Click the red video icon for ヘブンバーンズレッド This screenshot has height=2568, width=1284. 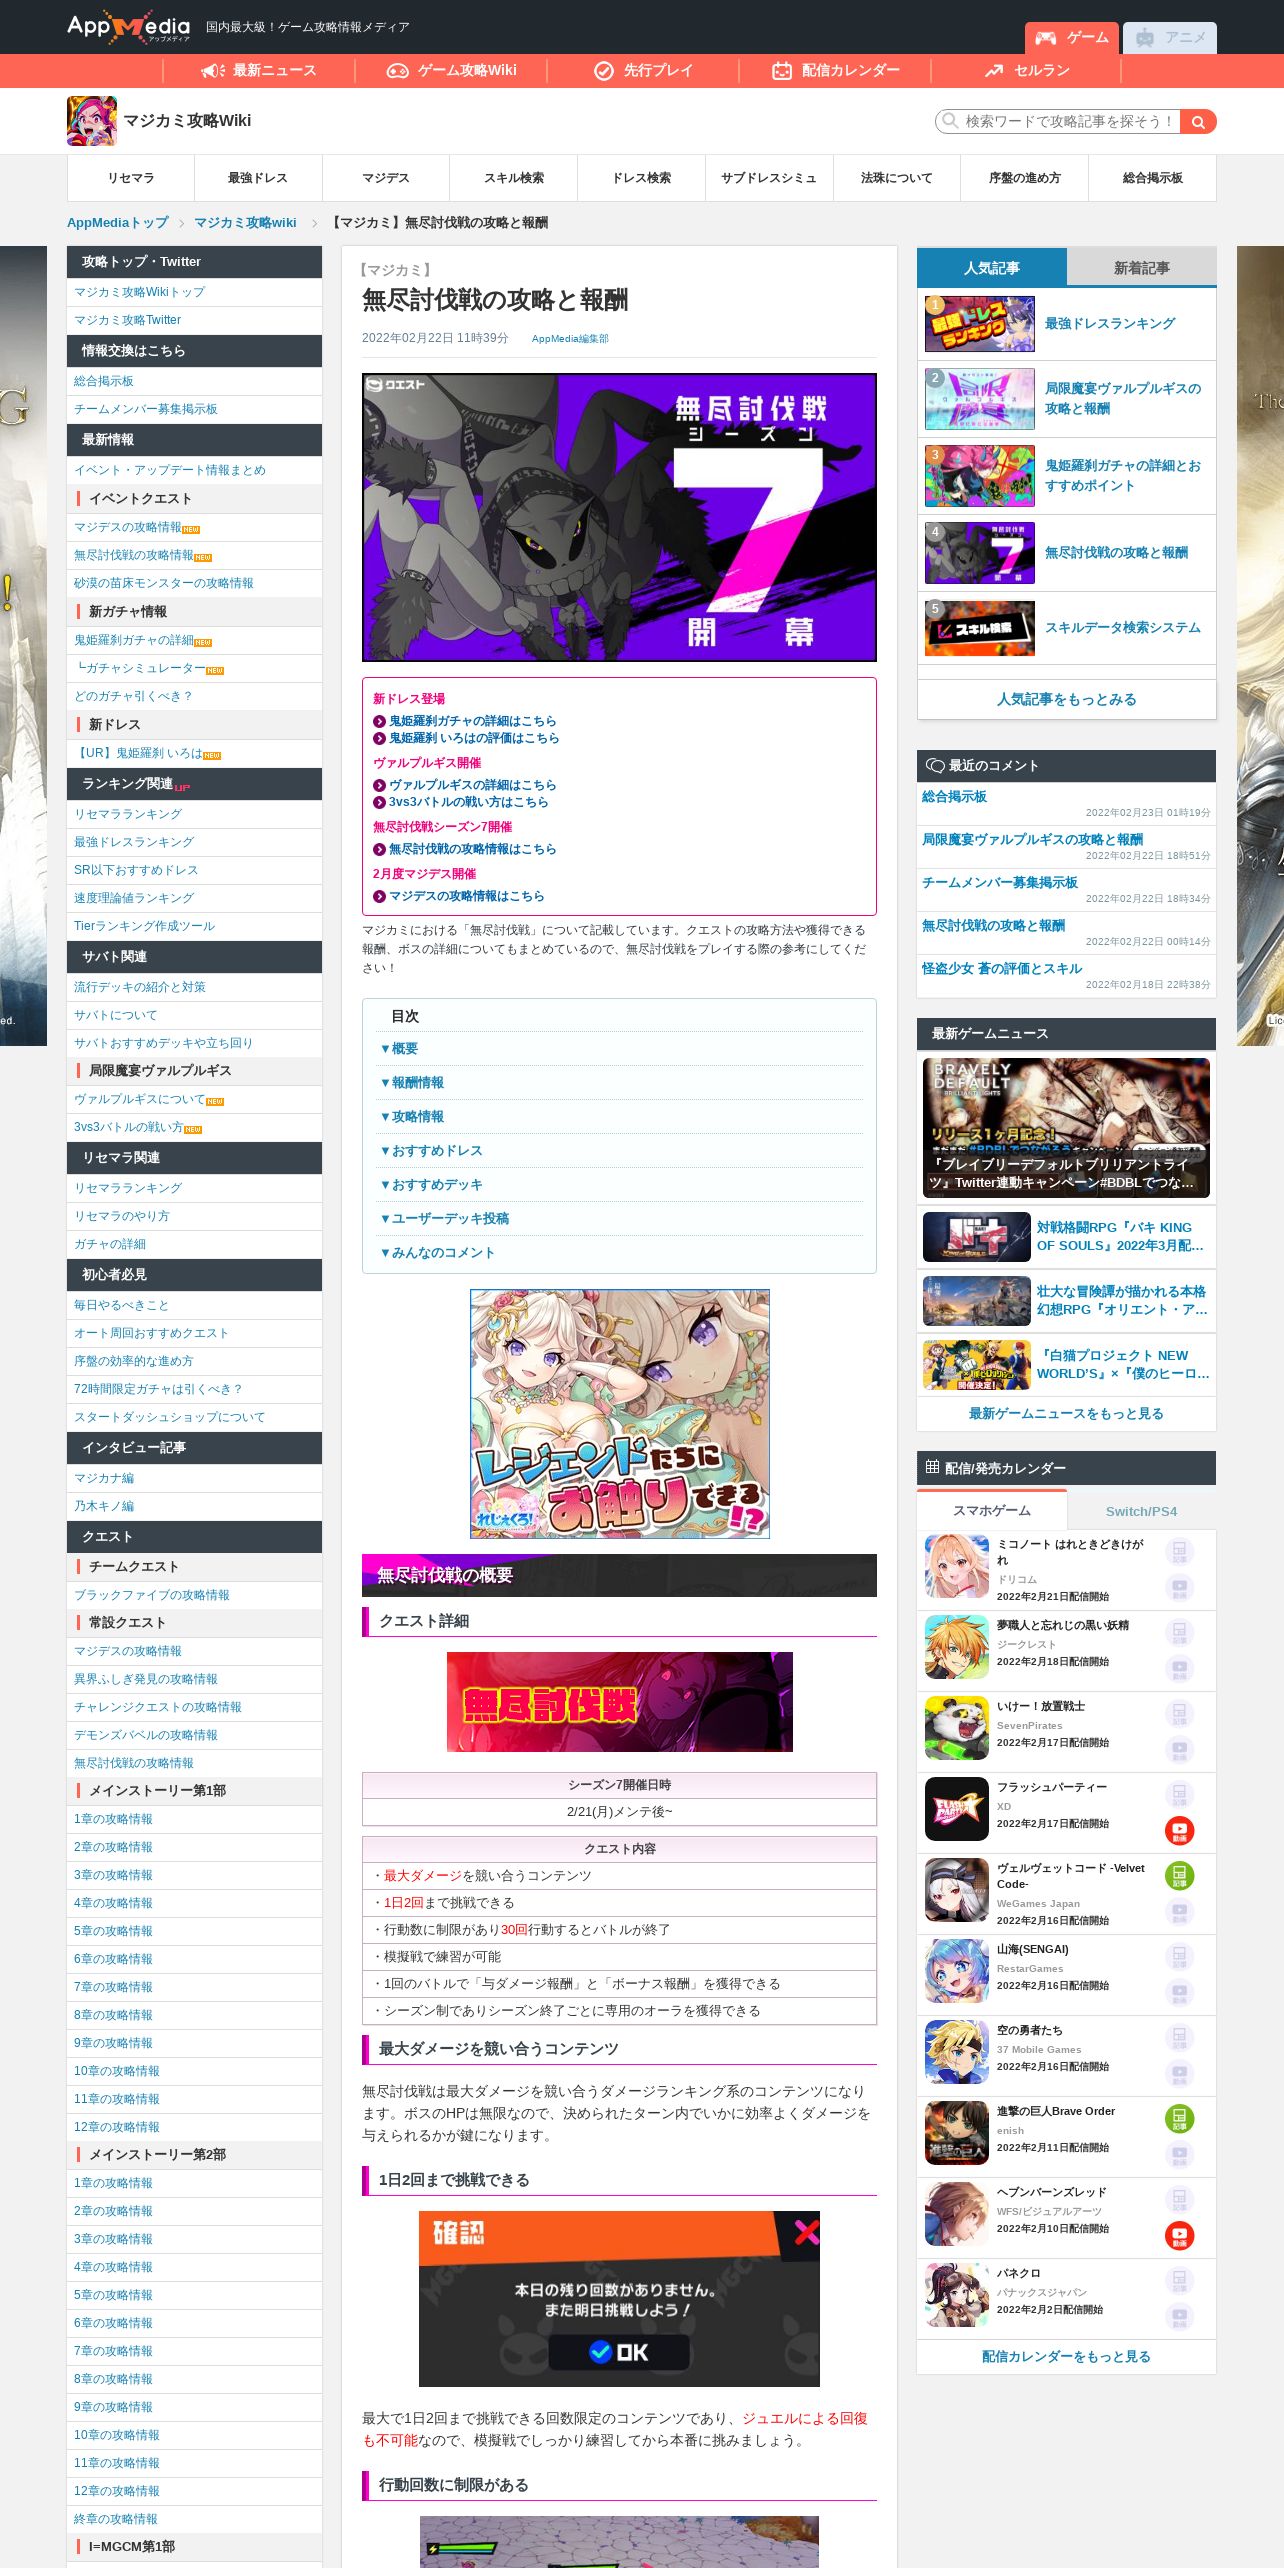pyautogui.click(x=1180, y=2235)
